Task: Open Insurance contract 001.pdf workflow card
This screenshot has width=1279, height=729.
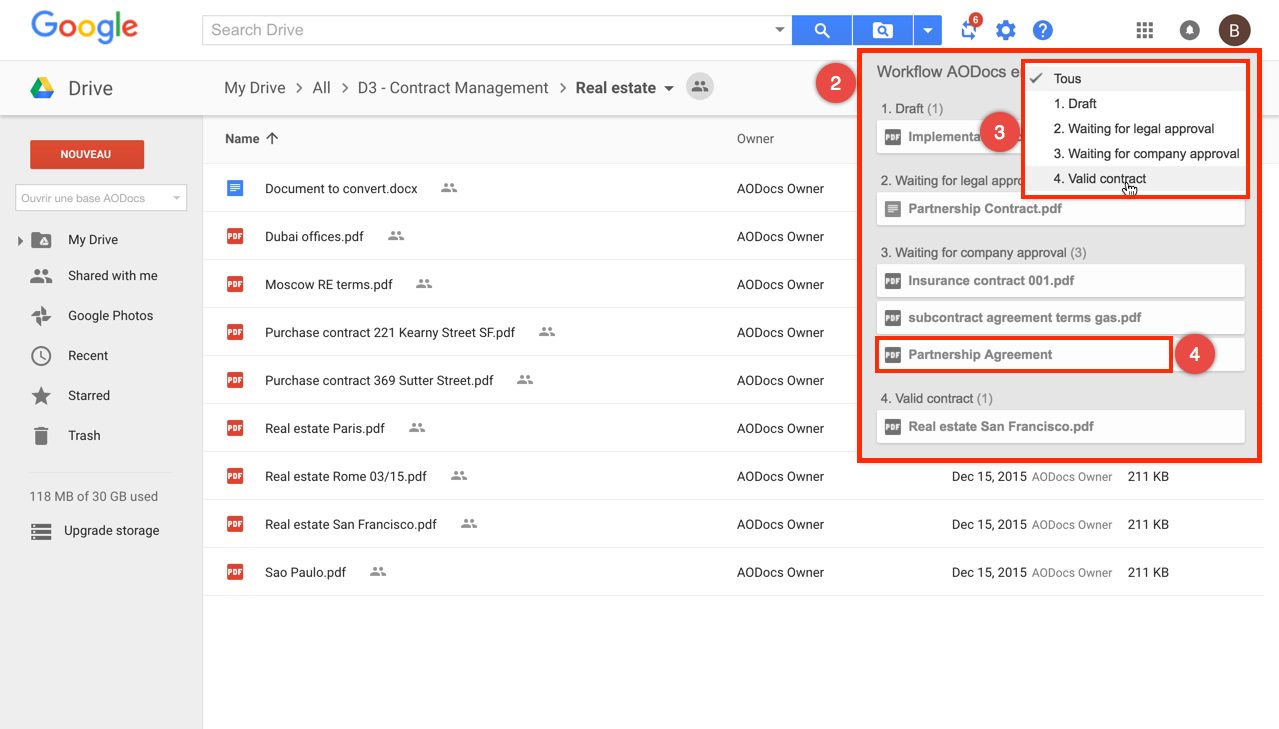Action: pos(1061,281)
